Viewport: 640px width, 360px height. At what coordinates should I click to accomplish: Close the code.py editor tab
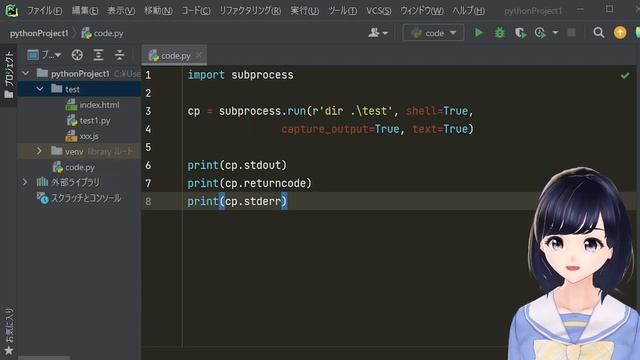[199, 55]
